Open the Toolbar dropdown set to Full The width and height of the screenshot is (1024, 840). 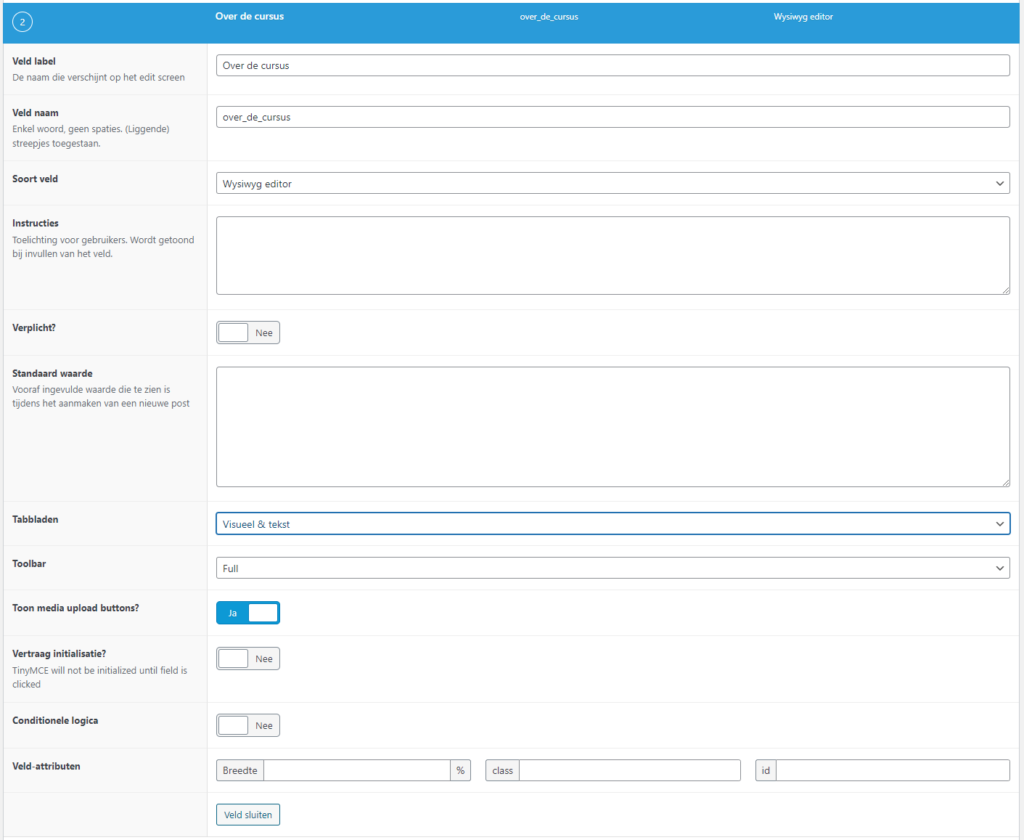(613, 568)
